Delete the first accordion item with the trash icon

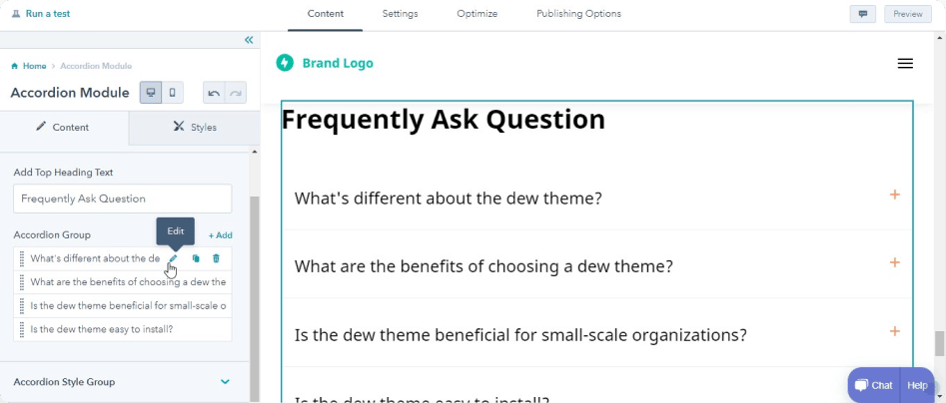coord(216,258)
